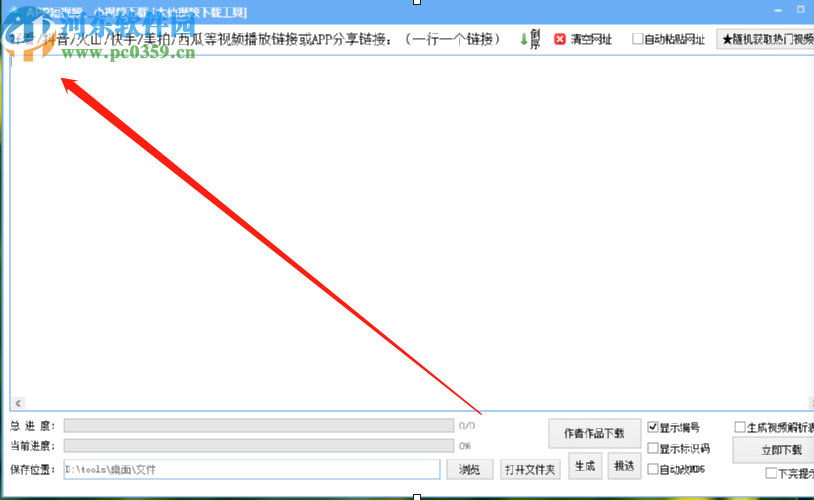Open folder with 打开文件夹 button
The width and height of the screenshot is (814, 500).
[530, 469]
